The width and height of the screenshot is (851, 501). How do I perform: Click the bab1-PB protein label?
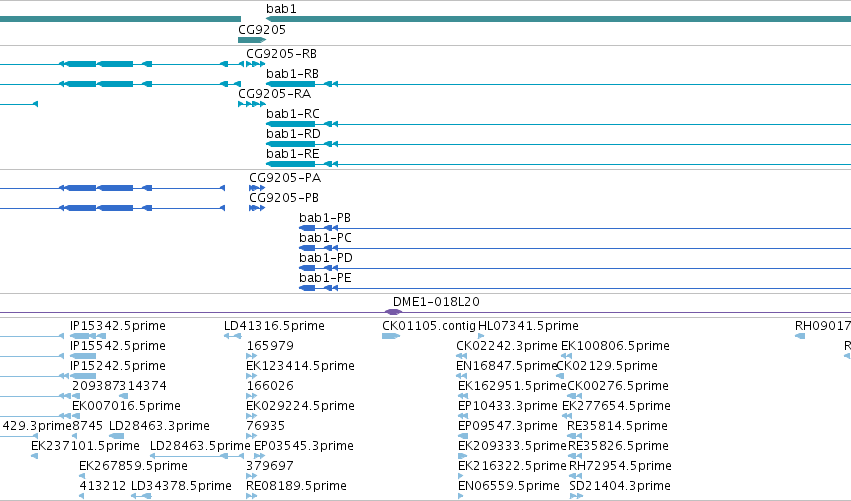point(325,218)
